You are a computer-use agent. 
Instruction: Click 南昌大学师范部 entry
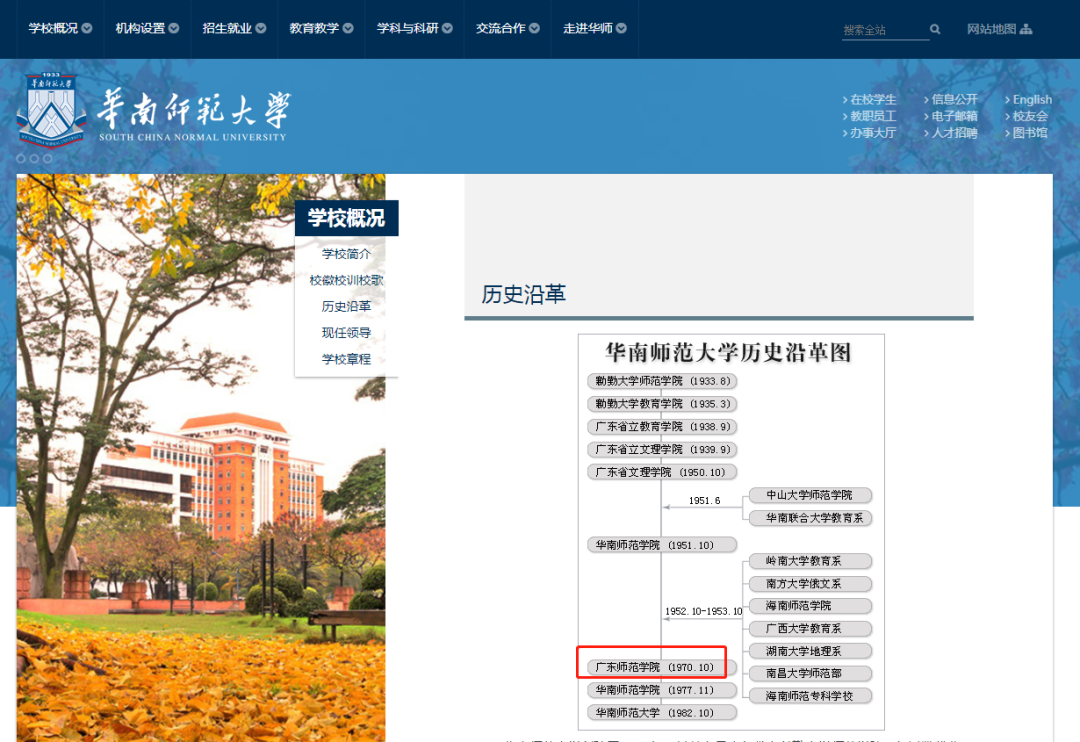[810, 673]
